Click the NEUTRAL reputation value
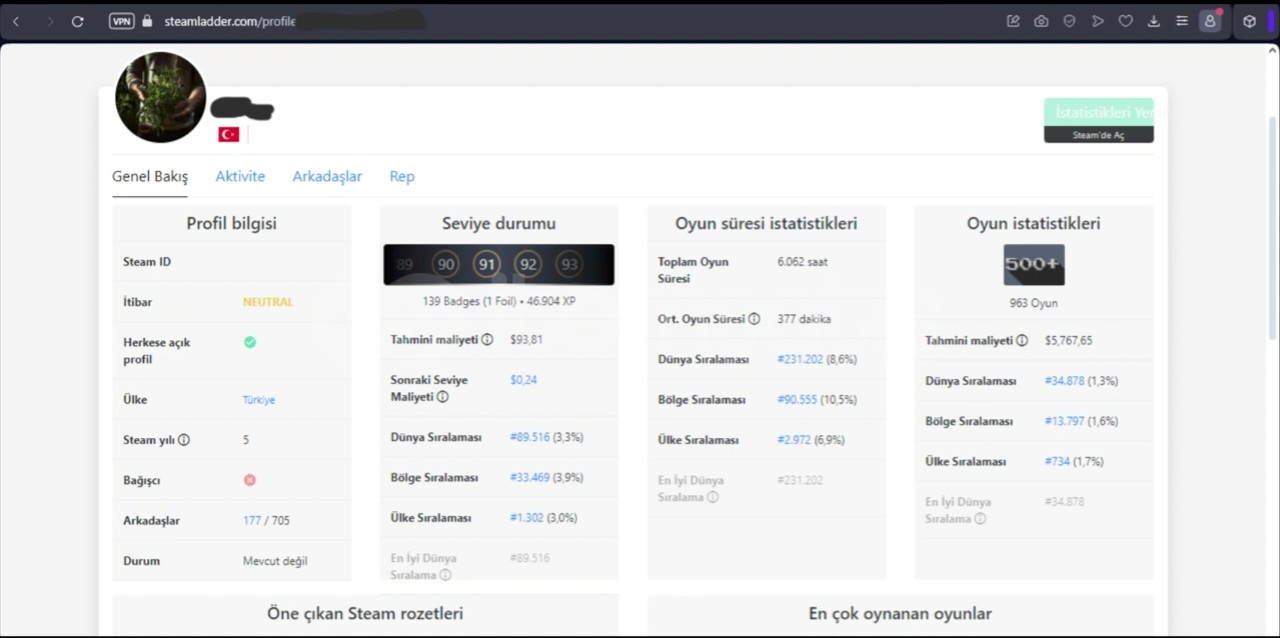The height and width of the screenshot is (638, 1280). 268,302
